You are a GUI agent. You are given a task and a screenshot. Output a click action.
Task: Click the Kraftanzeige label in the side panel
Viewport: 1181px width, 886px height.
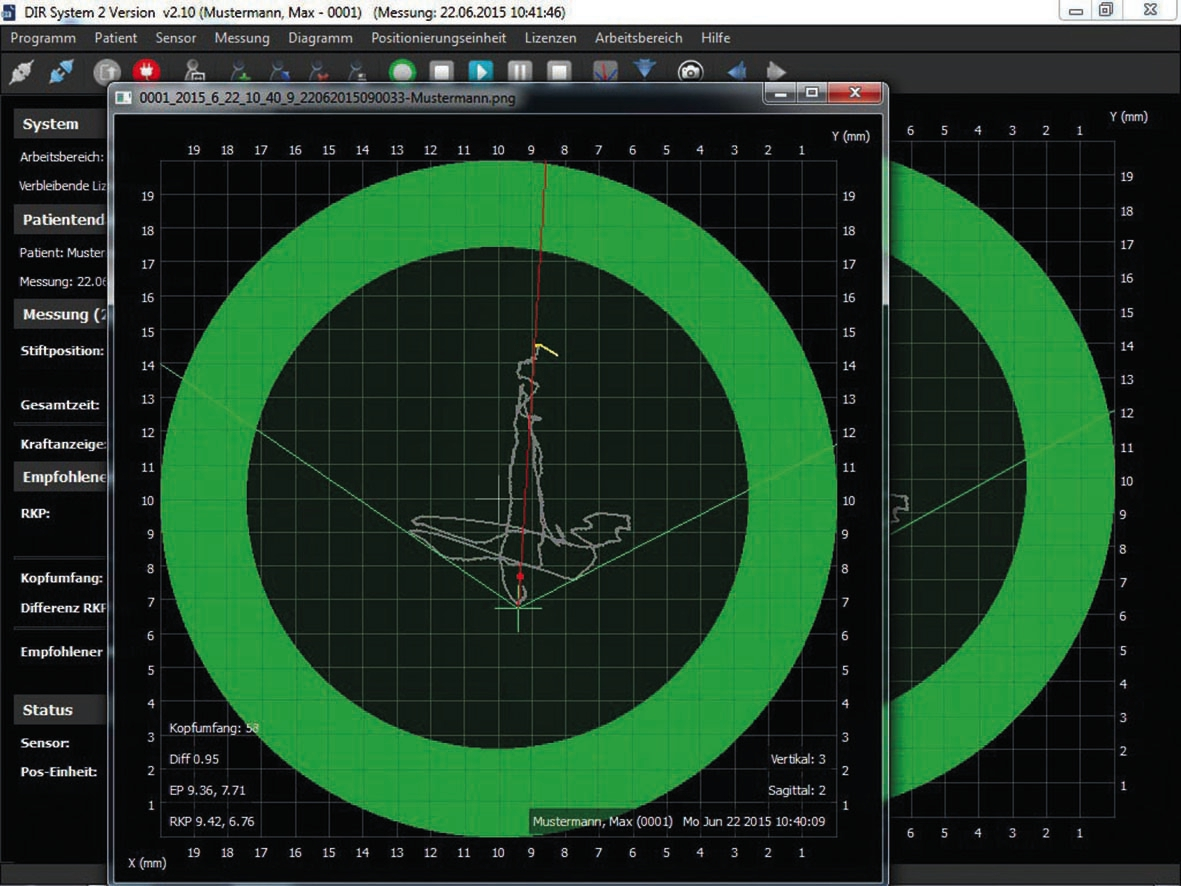tap(63, 444)
